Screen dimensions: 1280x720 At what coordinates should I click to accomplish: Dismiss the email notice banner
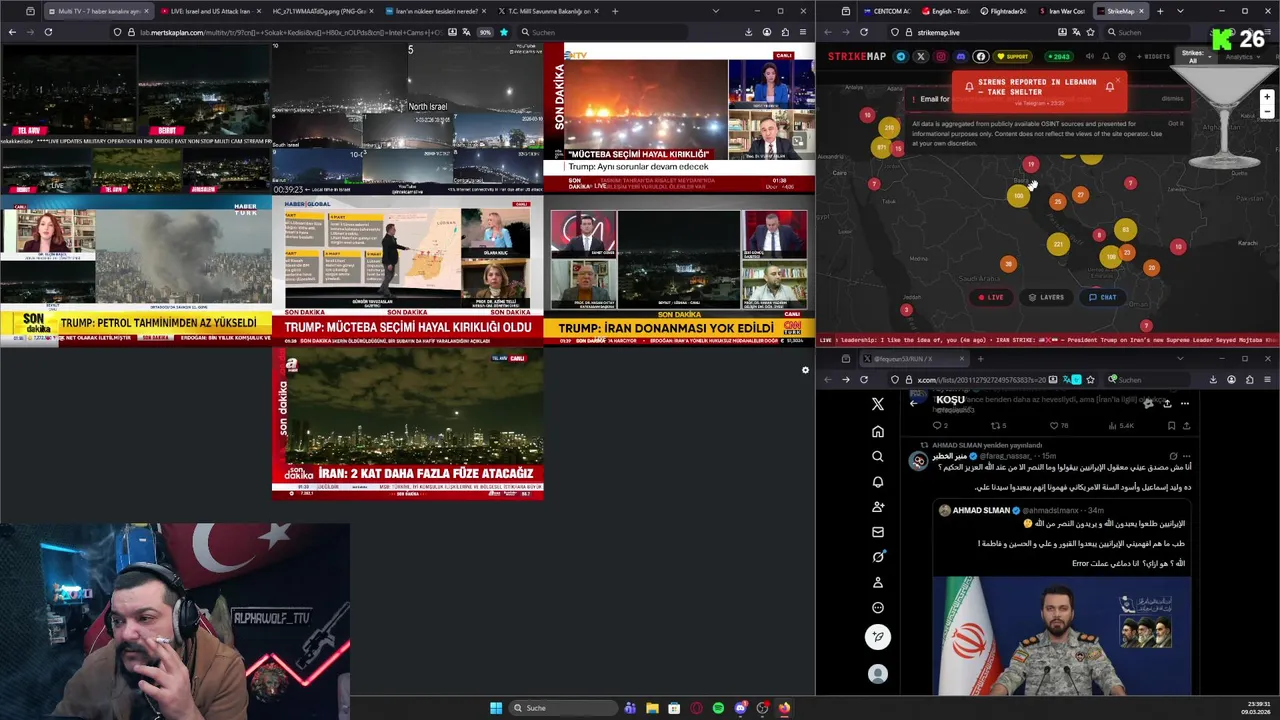click(1172, 98)
